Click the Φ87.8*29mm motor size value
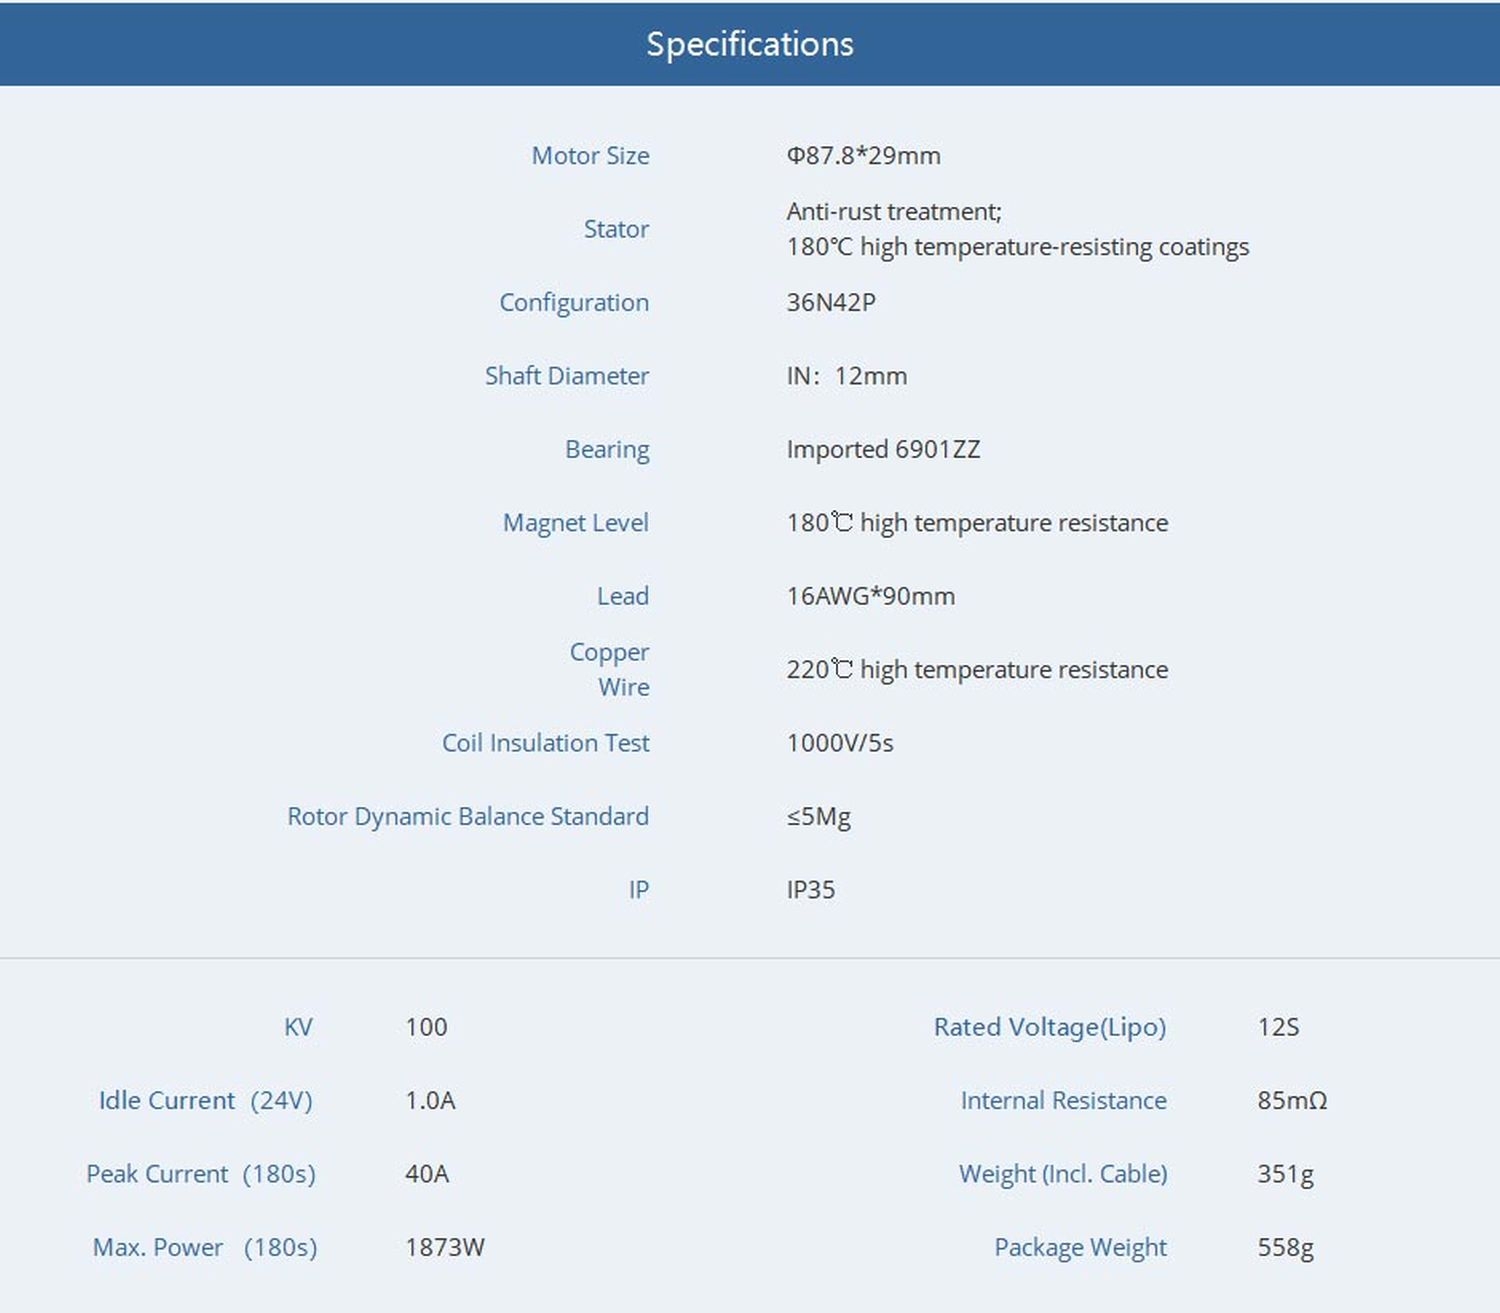 click(x=863, y=156)
